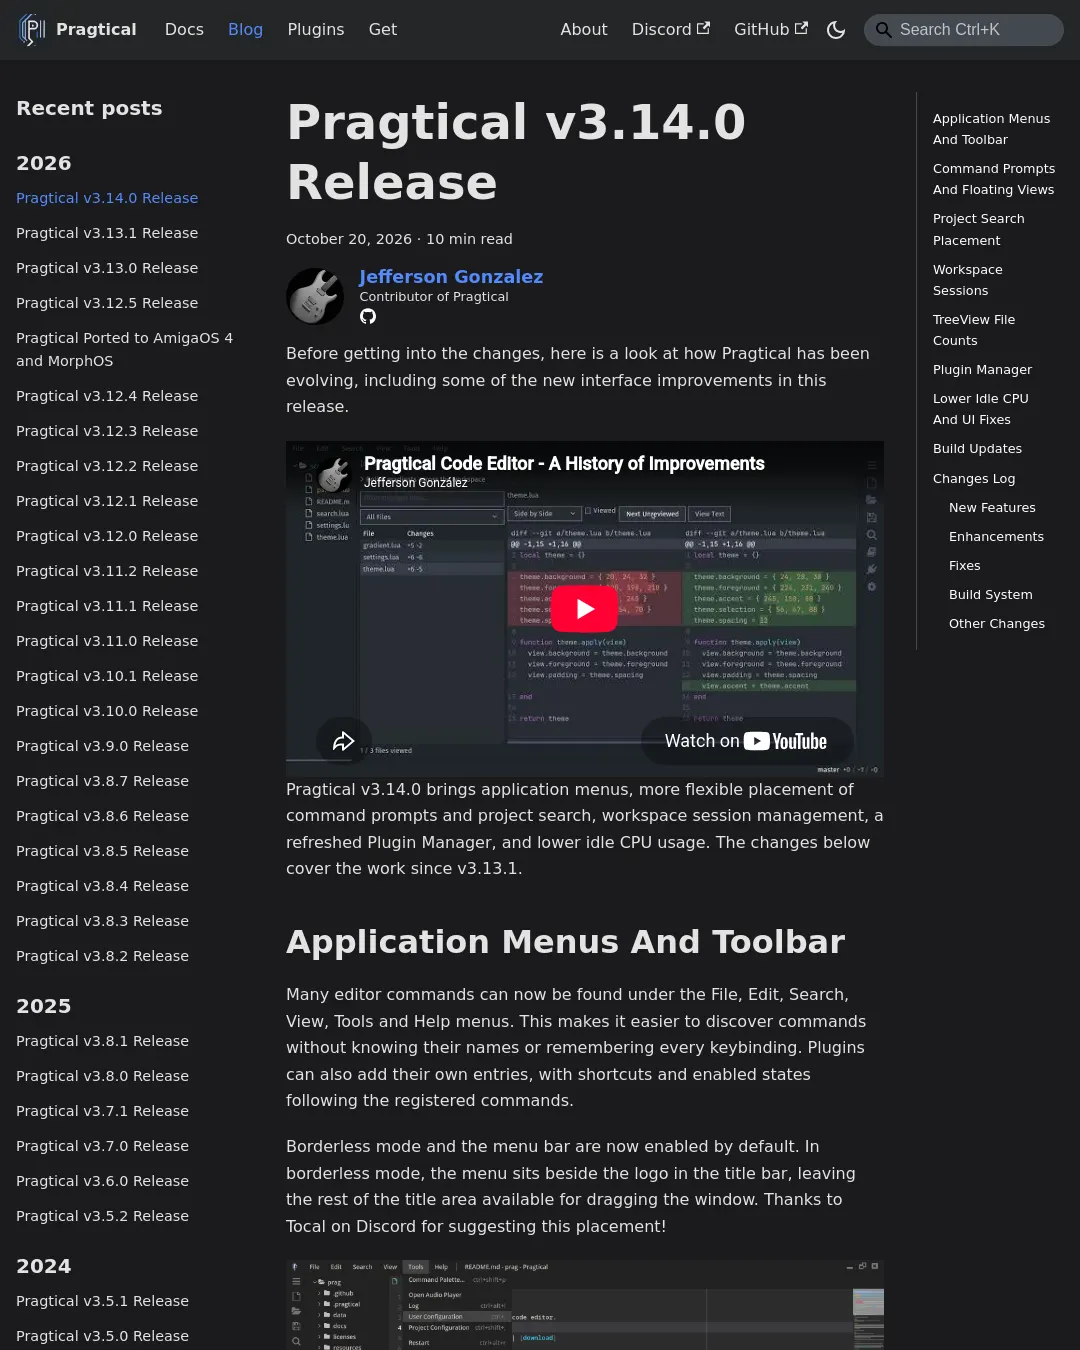Open the Get navigation item
1080x1350 pixels.
click(383, 30)
